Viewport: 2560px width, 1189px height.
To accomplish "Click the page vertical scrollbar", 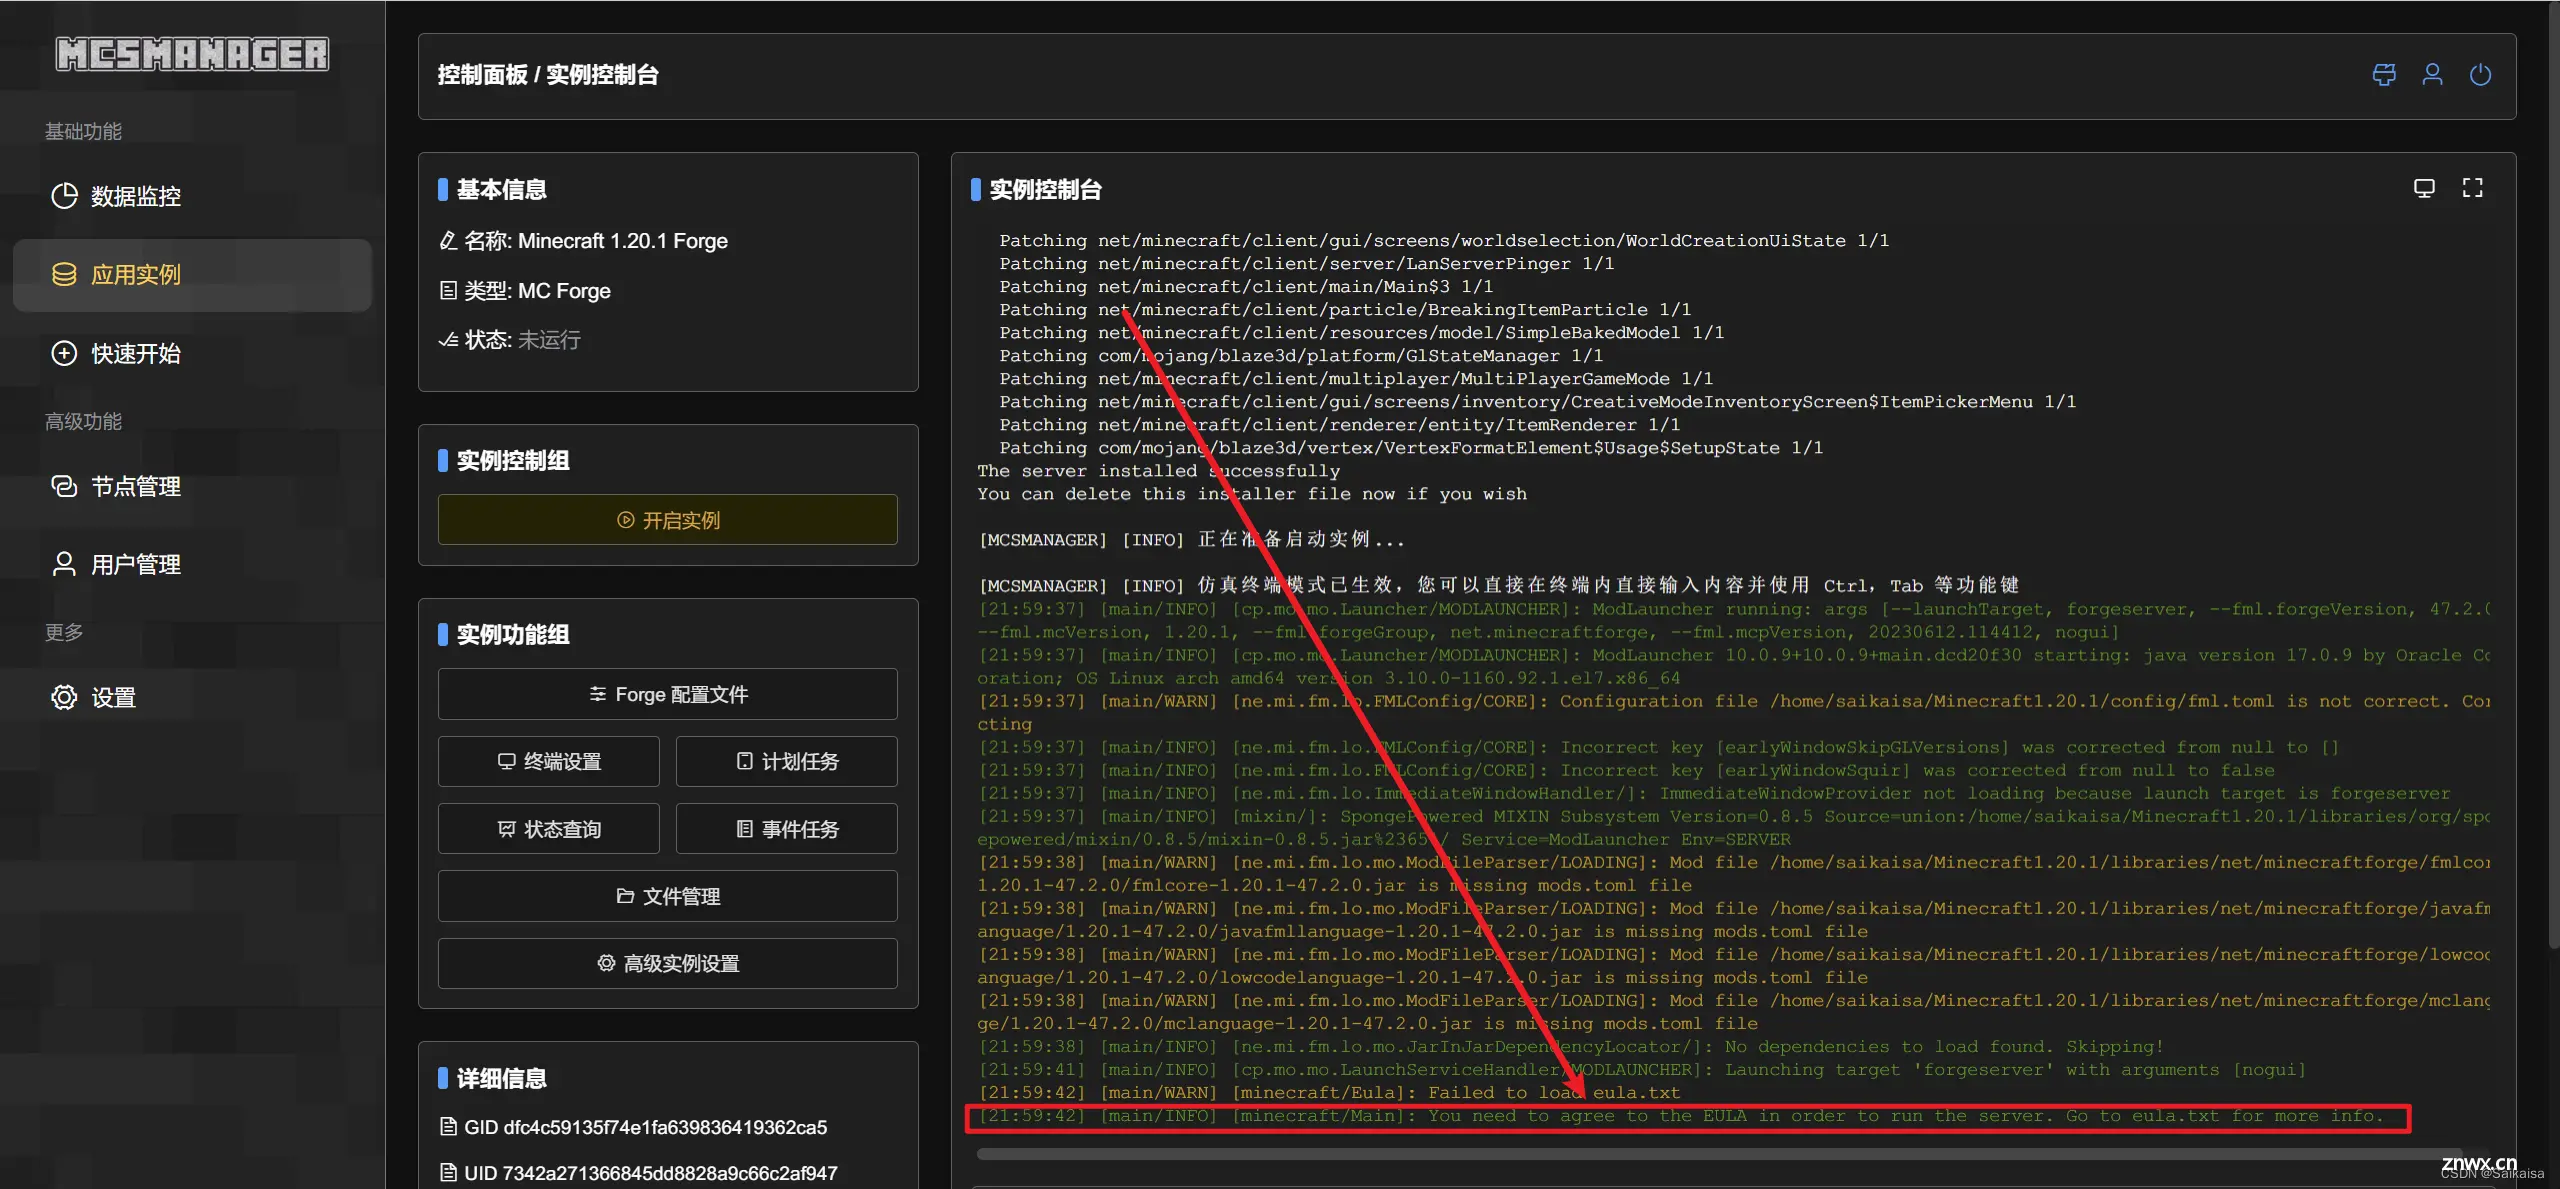I will (x=2554, y=475).
